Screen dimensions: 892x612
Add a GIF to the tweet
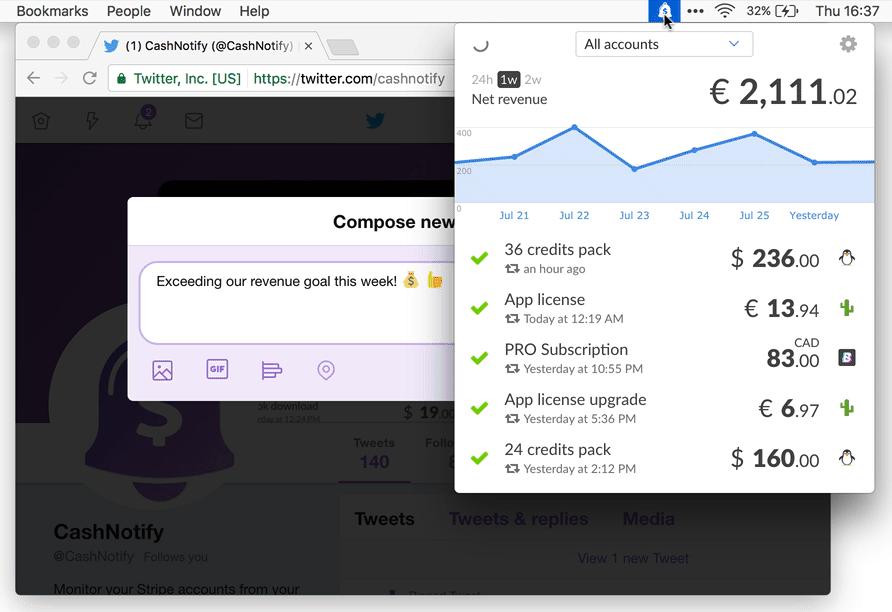[x=217, y=369]
